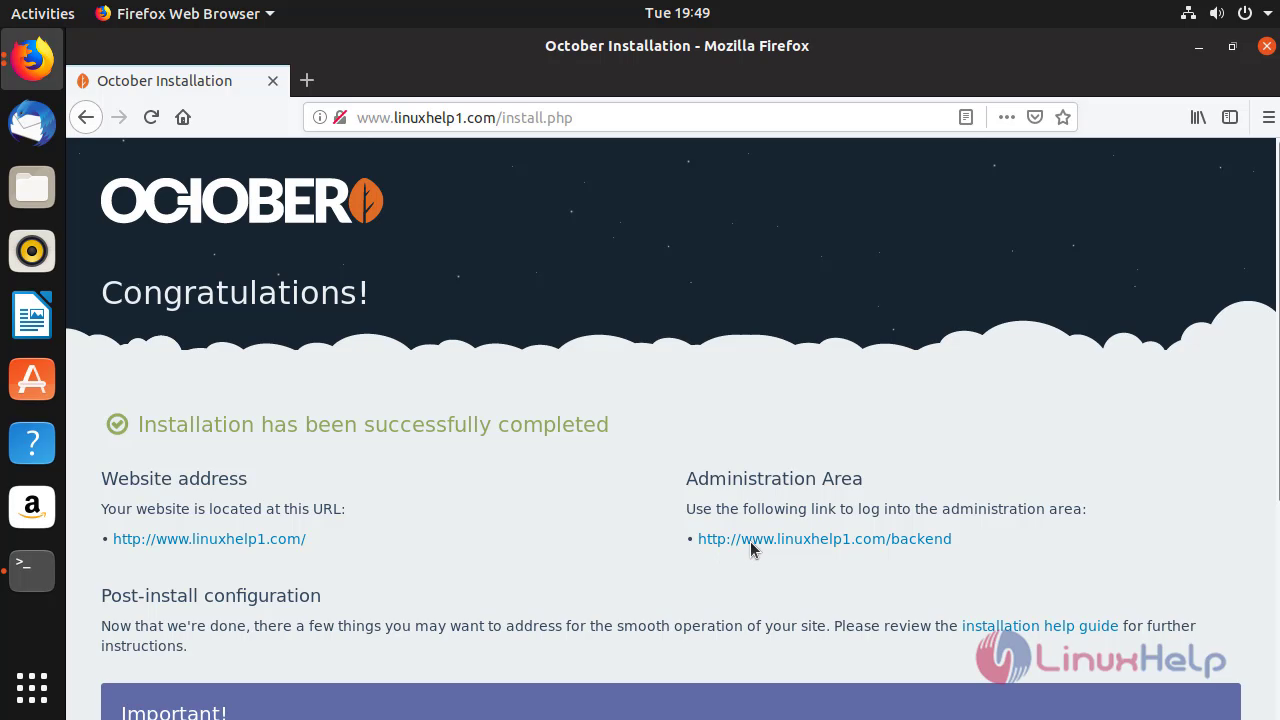Show site information for this page
The width and height of the screenshot is (1280, 720).
point(319,117)
